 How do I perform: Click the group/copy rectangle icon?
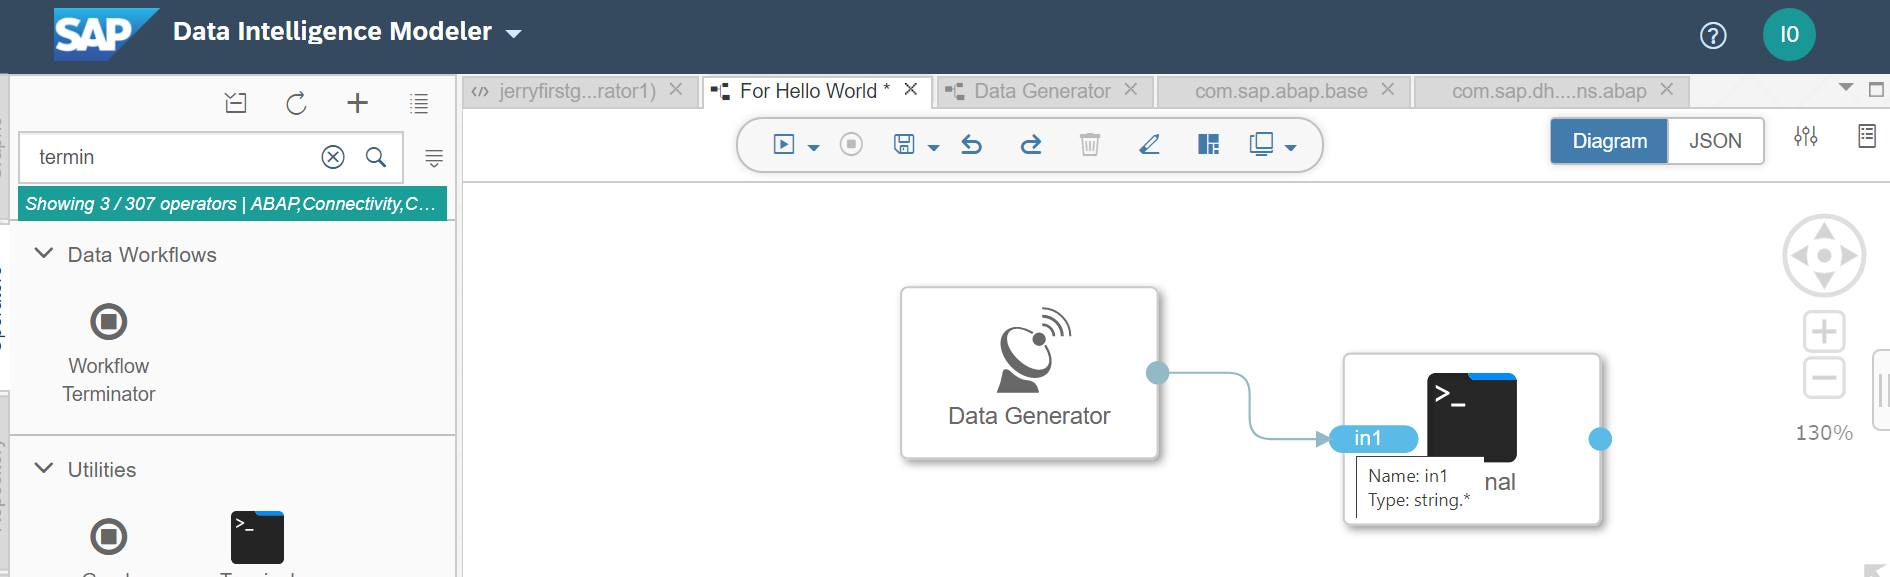(1261, 145)
